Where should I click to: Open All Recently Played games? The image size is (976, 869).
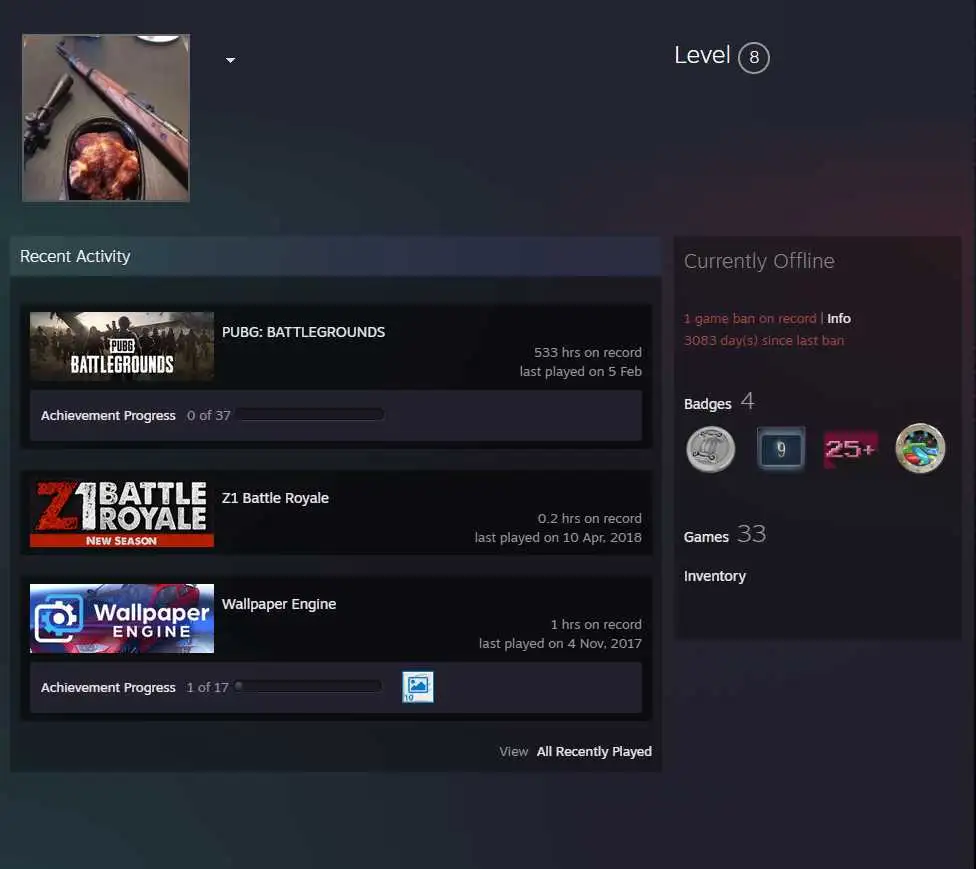pyautogui.click(x=594, y=752)
